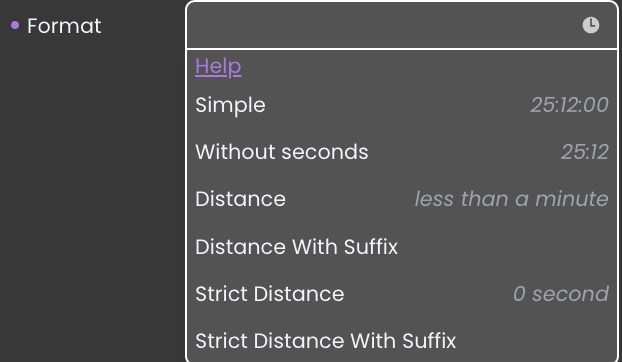Select the Simple format option
Screen dimensions: 622x362
click(x=402, y=105)
